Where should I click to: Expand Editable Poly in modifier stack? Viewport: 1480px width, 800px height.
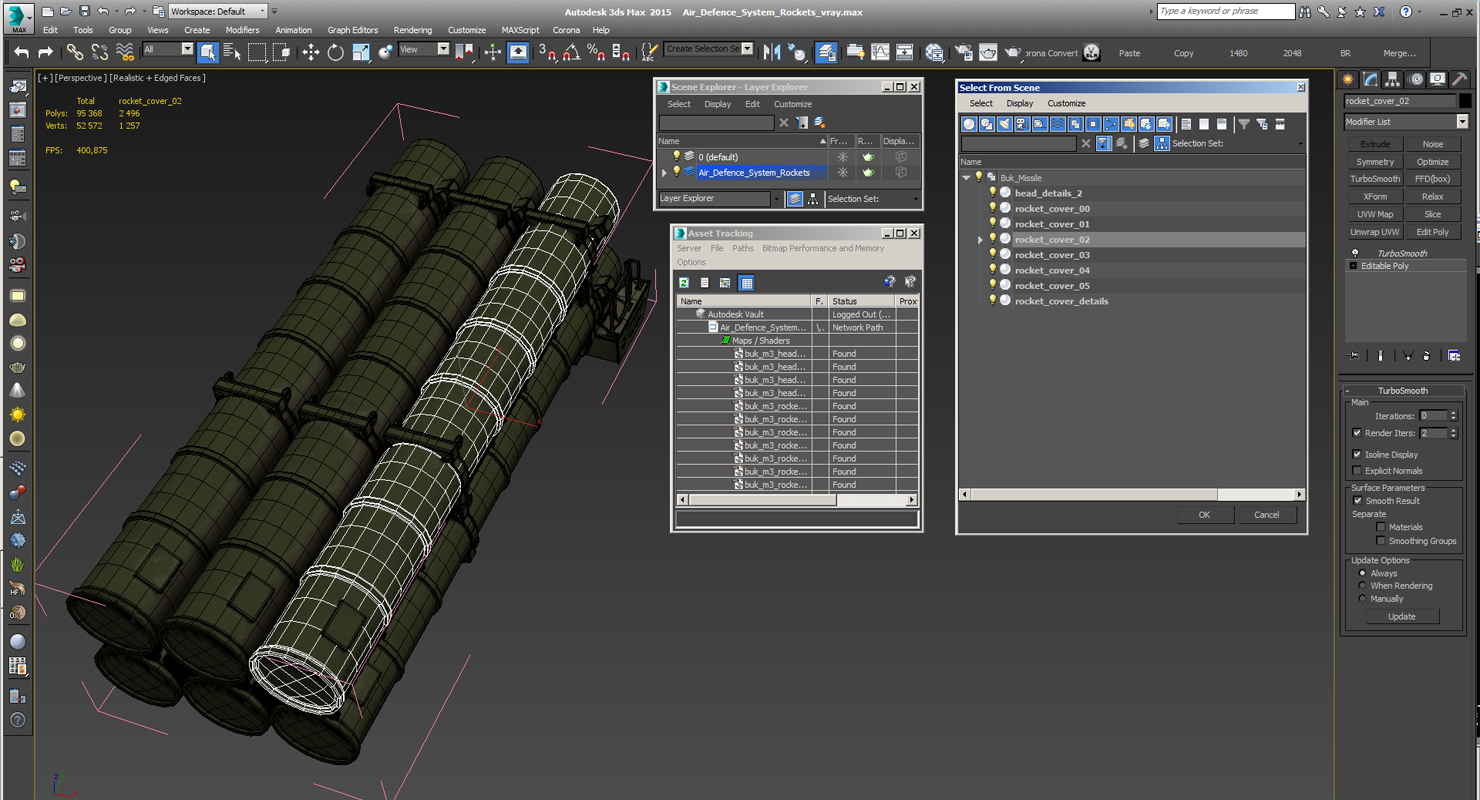(1353, 266)
